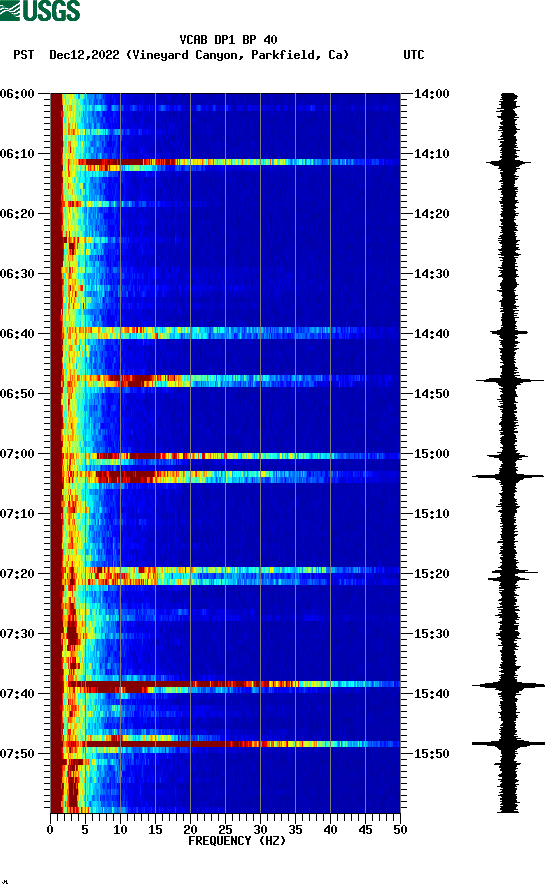Click date text 'Dec12,2022'
552x893 pixels.
tap(84, 55)
